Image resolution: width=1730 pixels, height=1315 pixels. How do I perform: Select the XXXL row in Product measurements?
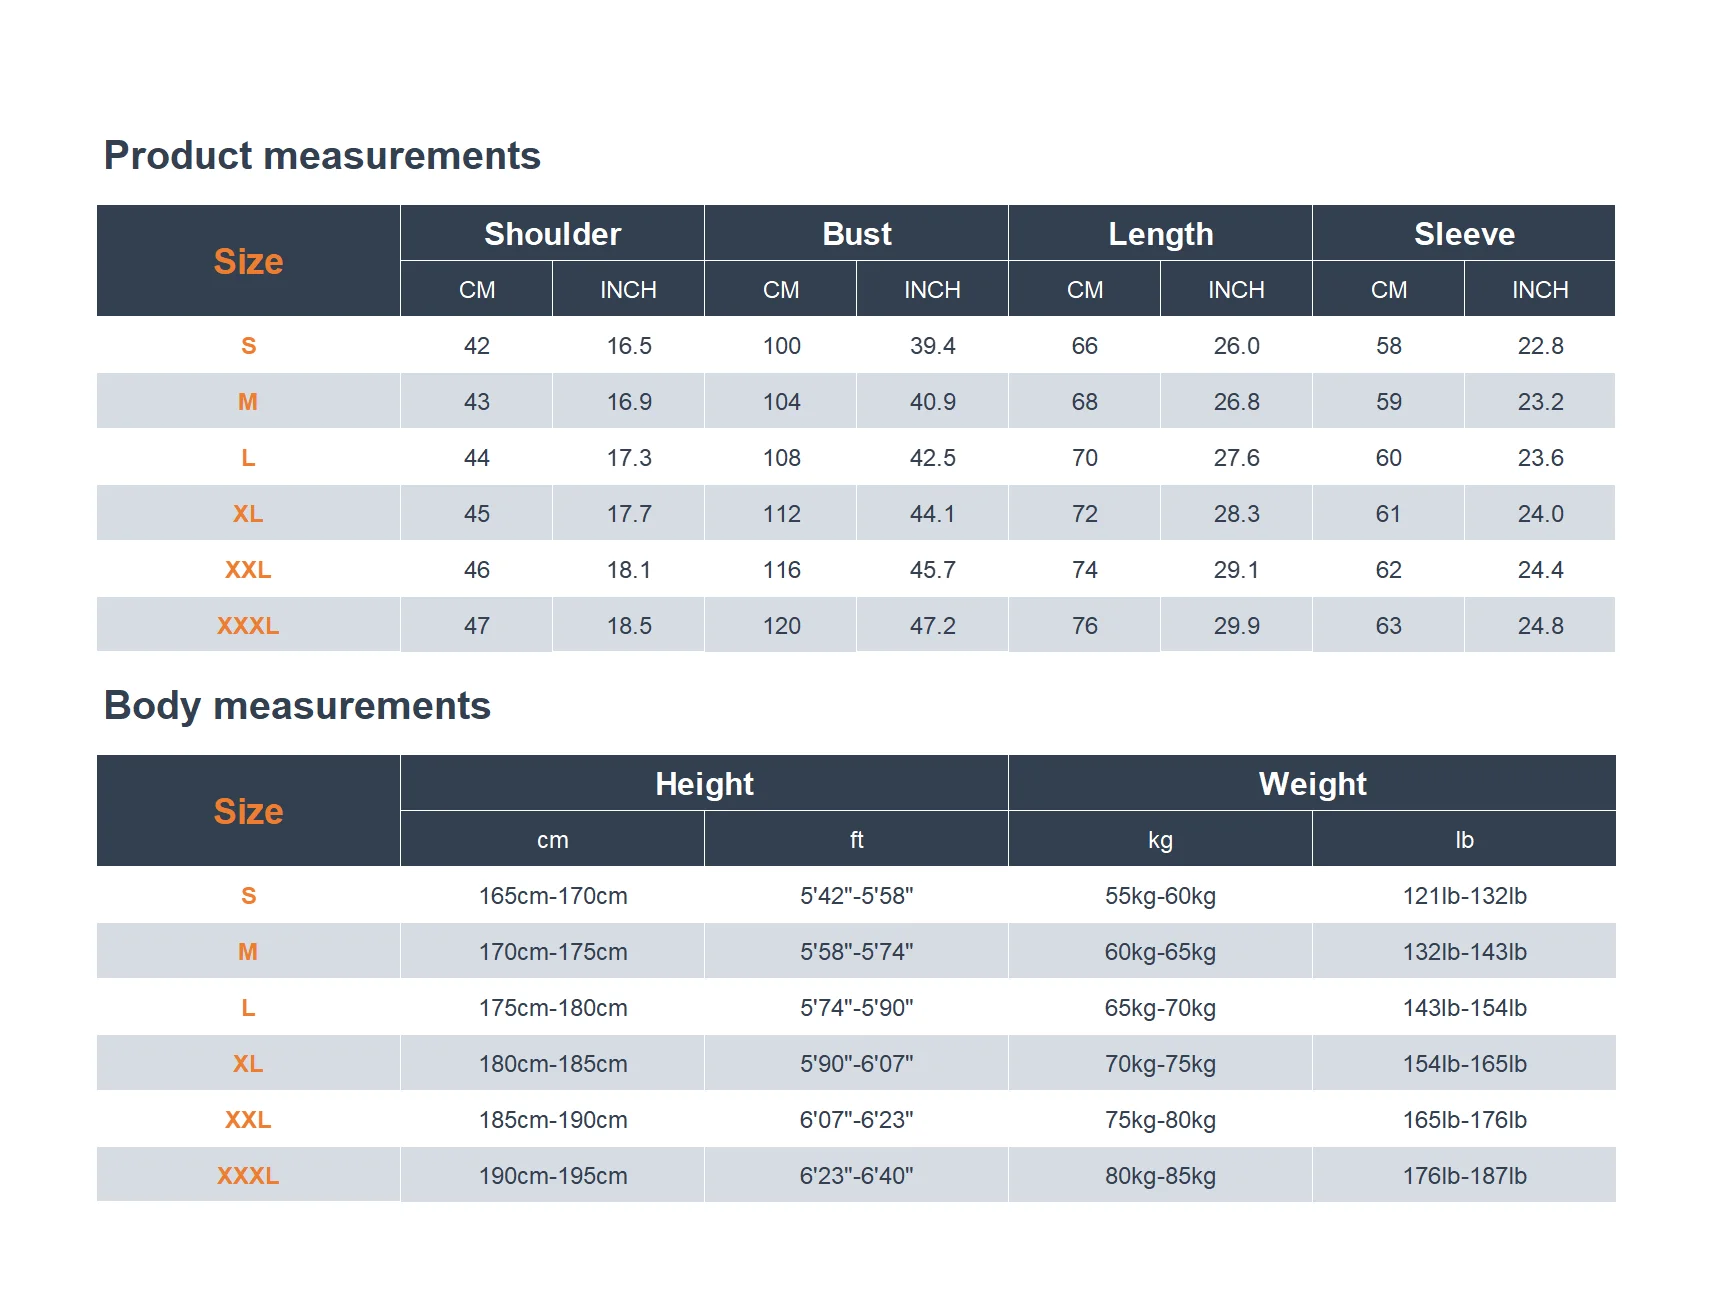point(856,625)
